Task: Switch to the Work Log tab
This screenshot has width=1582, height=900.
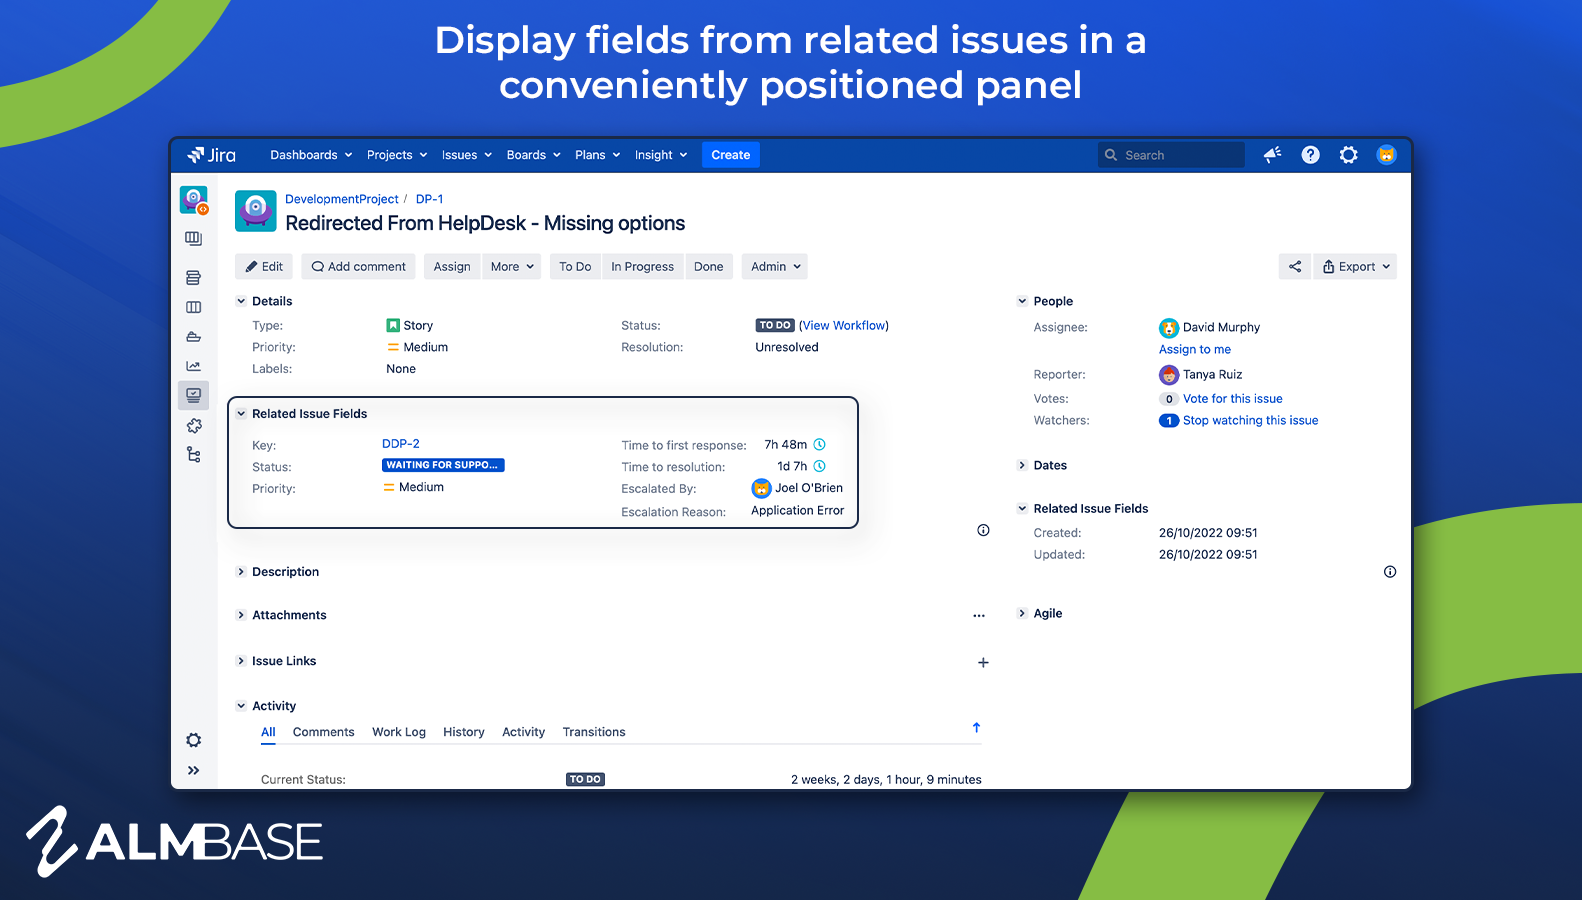Action: 399,732
